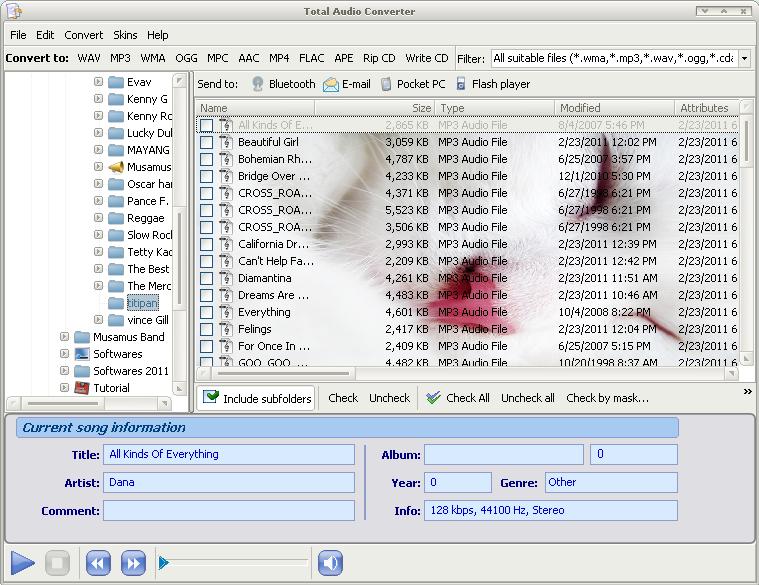Click the Write CD button
This screenshot has height=585, width=759.
point(427,58)
